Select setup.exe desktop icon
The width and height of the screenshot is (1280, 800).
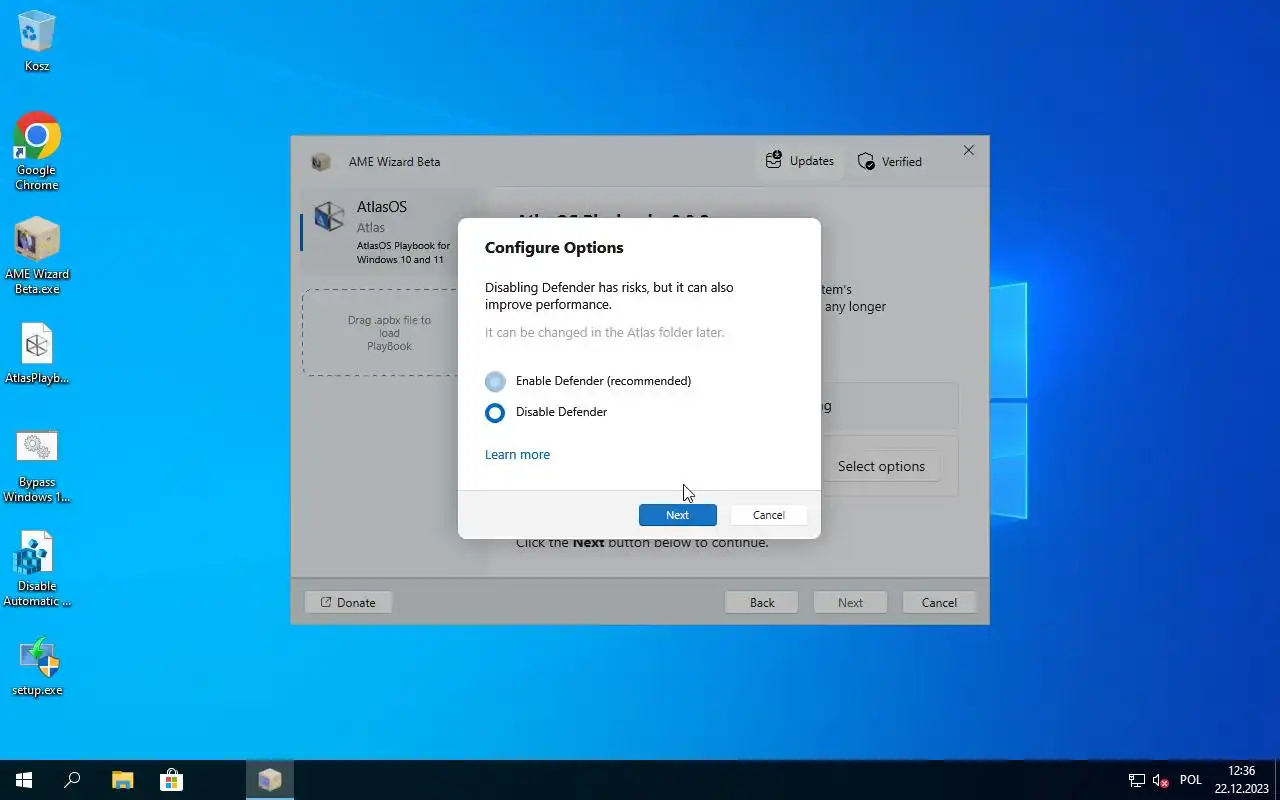coord(37,666)
